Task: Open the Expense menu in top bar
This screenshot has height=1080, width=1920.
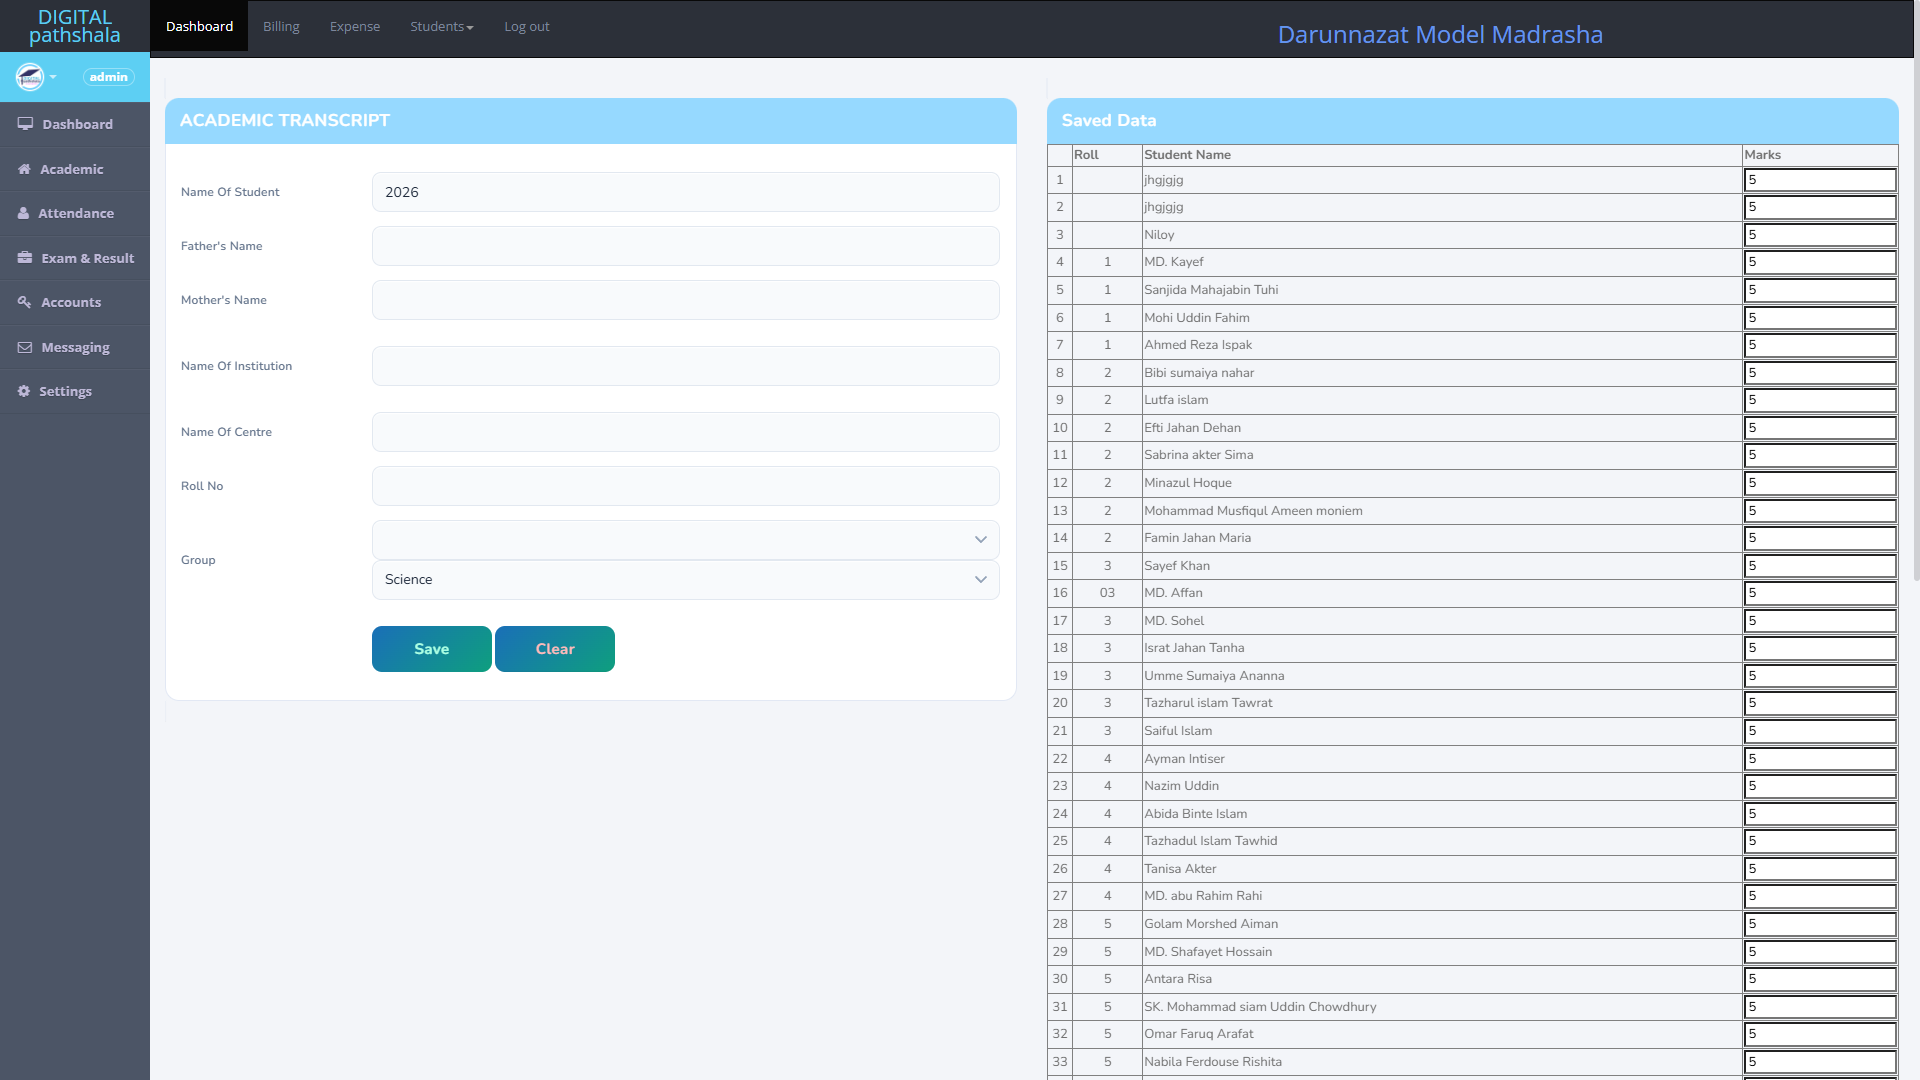Action: [355, 27]
